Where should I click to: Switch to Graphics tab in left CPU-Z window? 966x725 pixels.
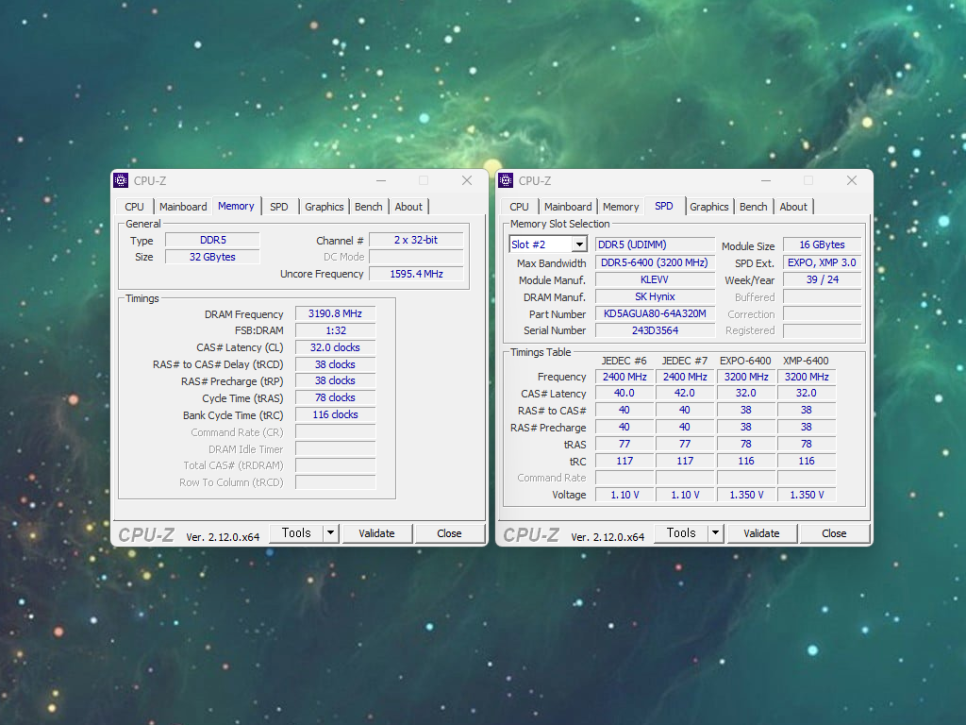(x=324, y=207)
